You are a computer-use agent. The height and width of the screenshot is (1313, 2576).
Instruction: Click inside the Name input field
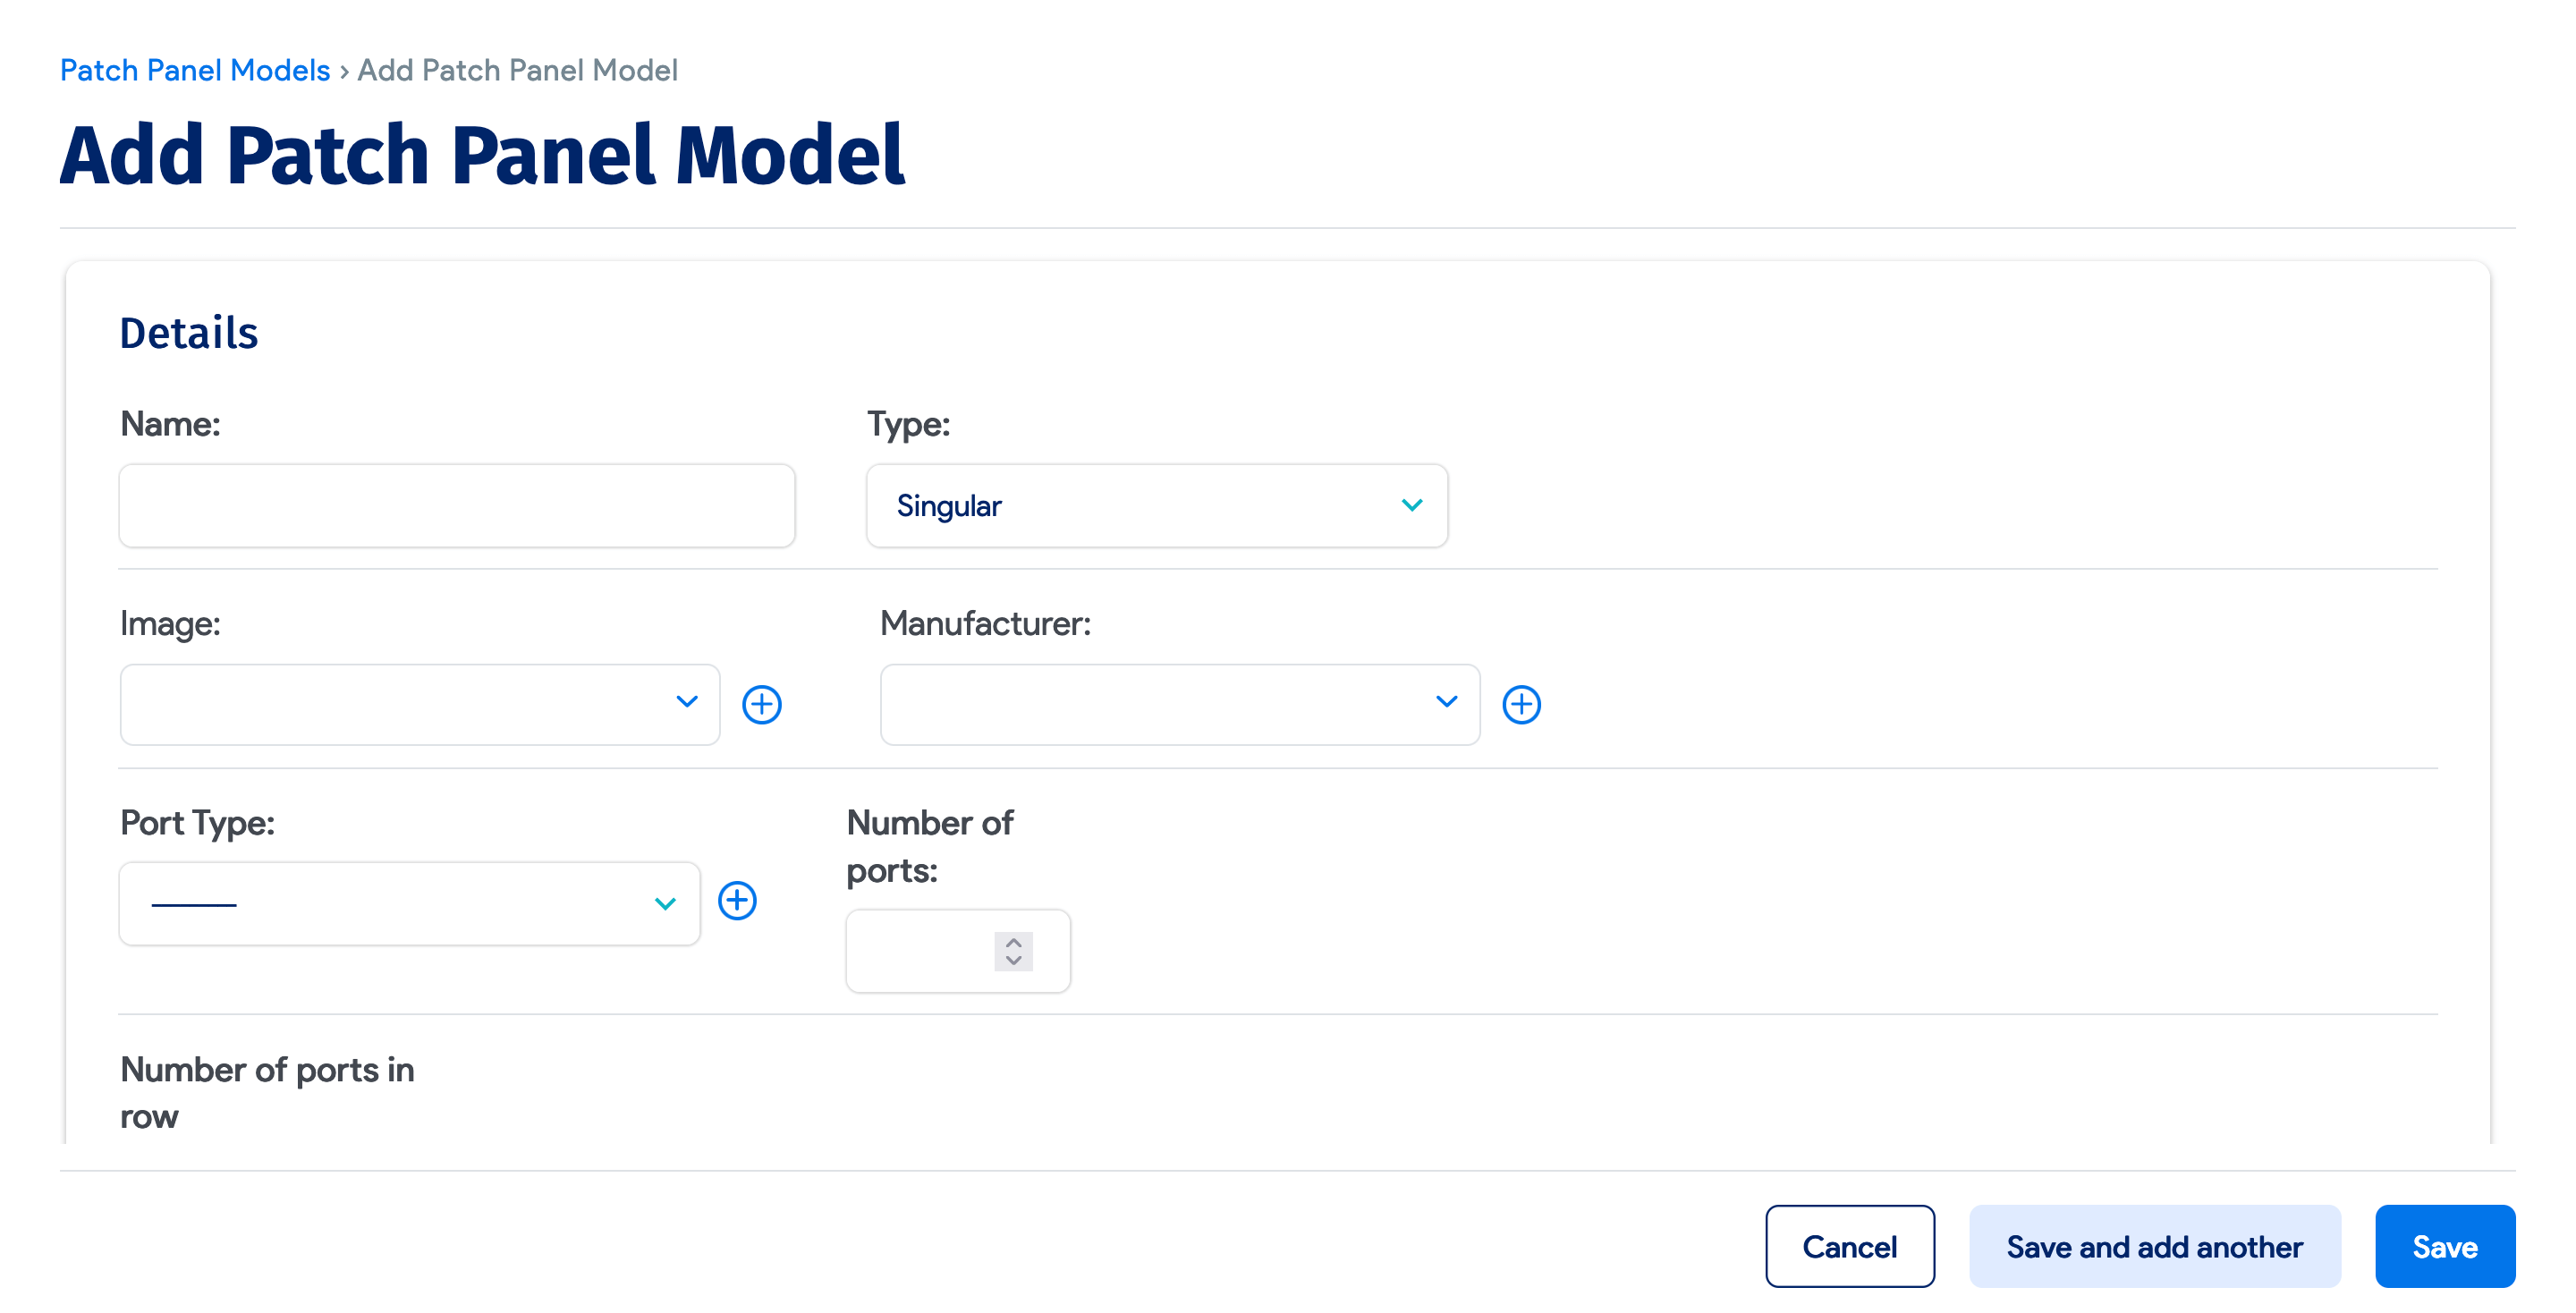pyautogui.click(x=456, y=505)
